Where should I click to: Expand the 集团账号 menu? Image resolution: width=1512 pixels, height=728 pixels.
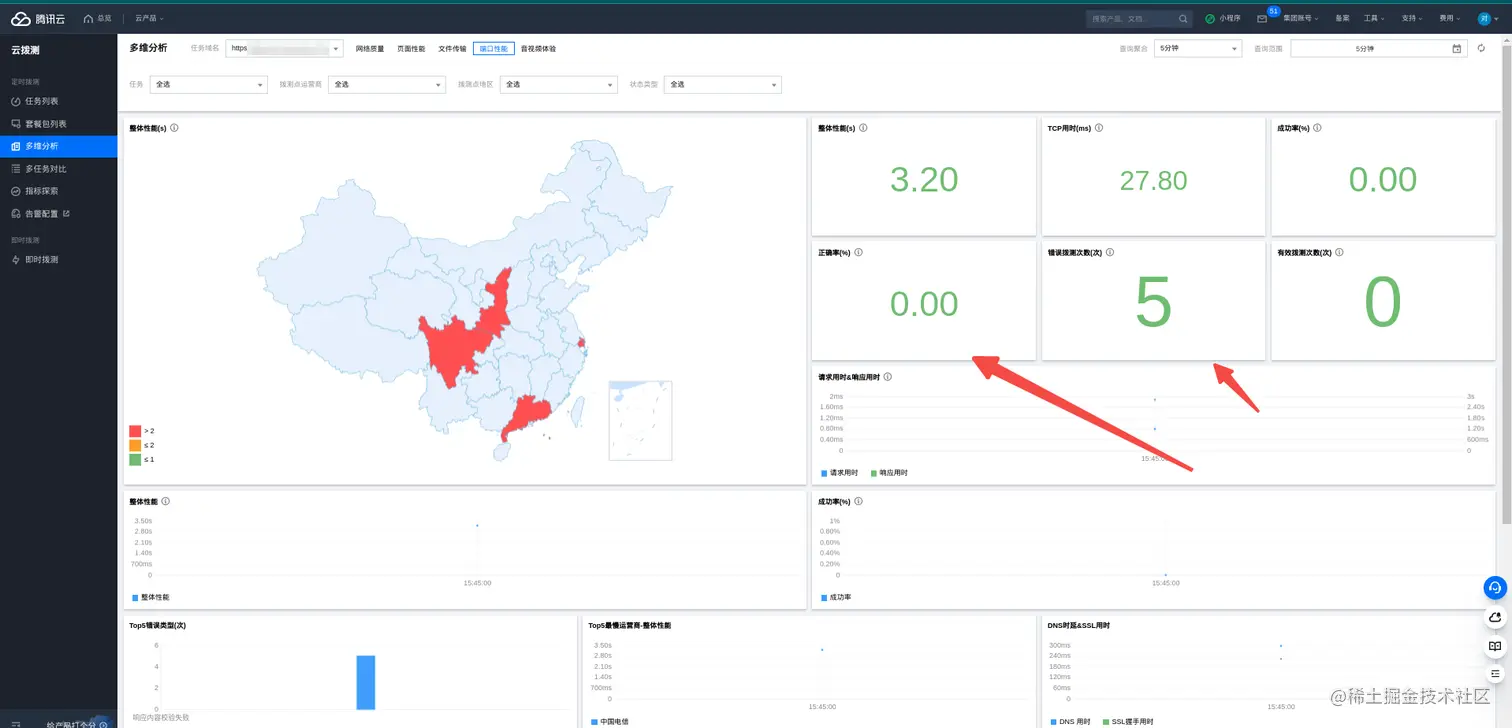1301,18
